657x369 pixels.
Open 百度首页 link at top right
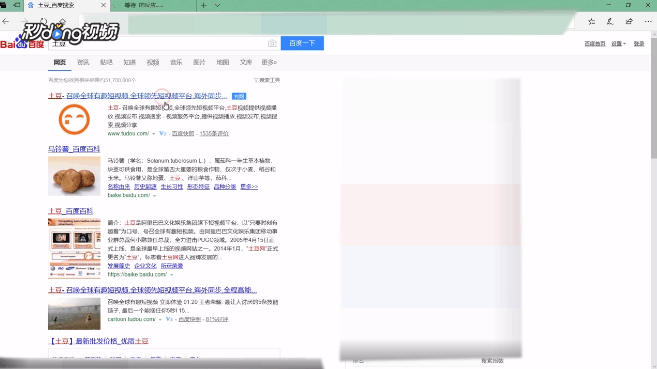point(595,44)
